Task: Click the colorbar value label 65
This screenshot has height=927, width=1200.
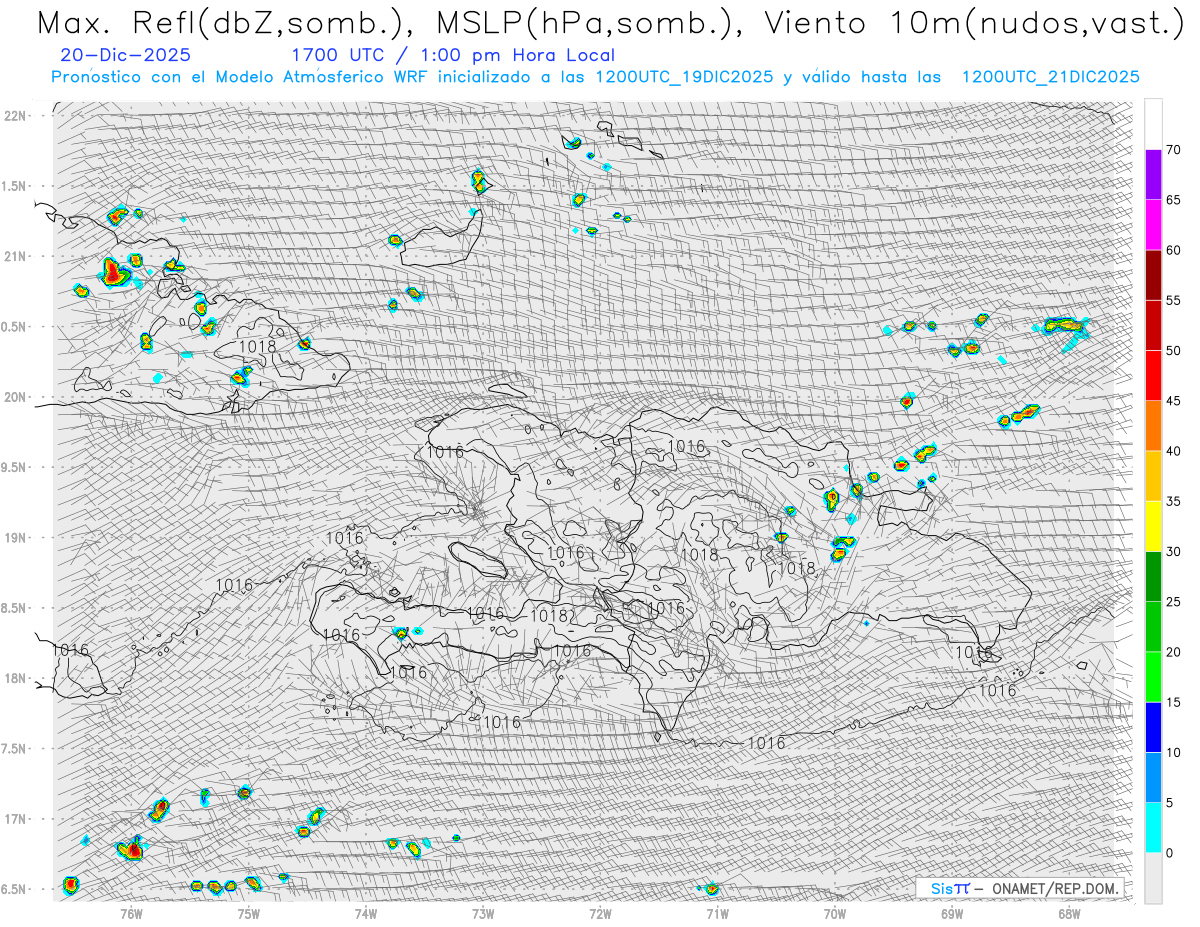Action: pyautogui.click(x=1173, y=200)
